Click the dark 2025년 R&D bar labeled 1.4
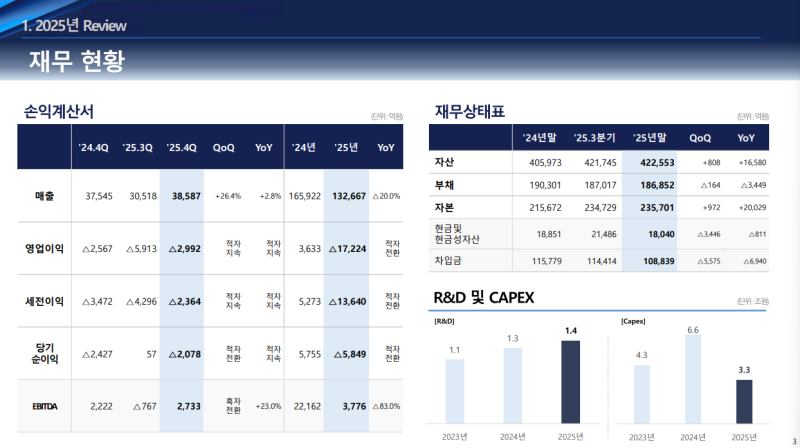 [x=571, y=381]
